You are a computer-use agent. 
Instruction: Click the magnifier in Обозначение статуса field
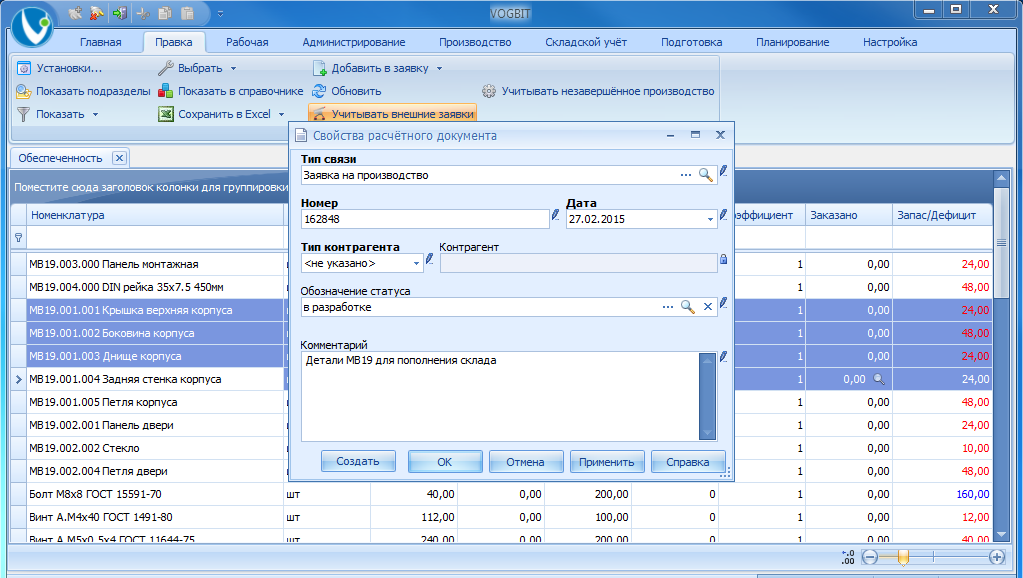click(x=688, y=307)
